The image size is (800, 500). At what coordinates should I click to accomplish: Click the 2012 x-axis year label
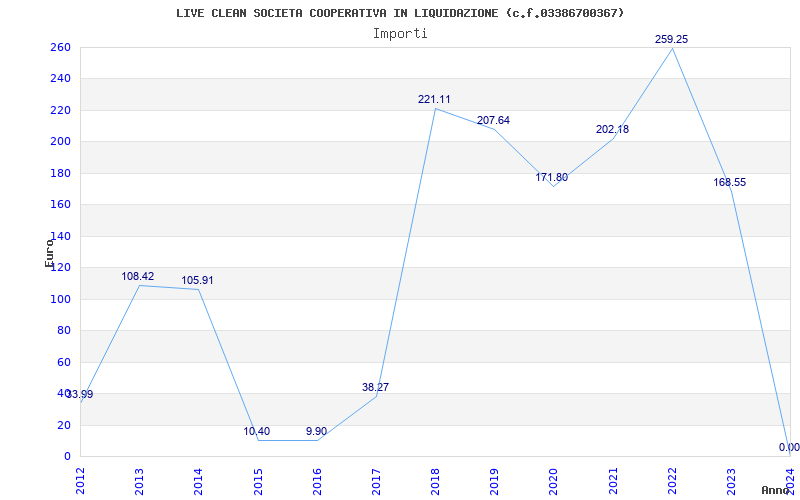tap(80, 481)
